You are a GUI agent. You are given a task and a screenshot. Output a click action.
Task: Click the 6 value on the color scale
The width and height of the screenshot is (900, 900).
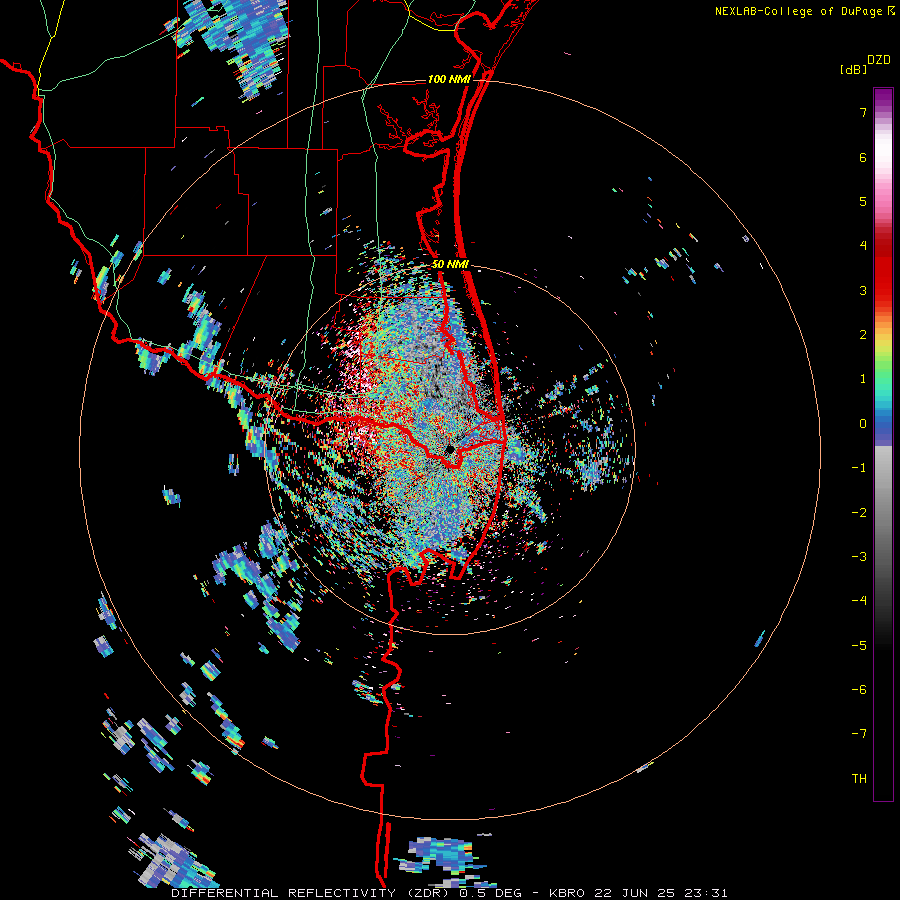(863, 157)
